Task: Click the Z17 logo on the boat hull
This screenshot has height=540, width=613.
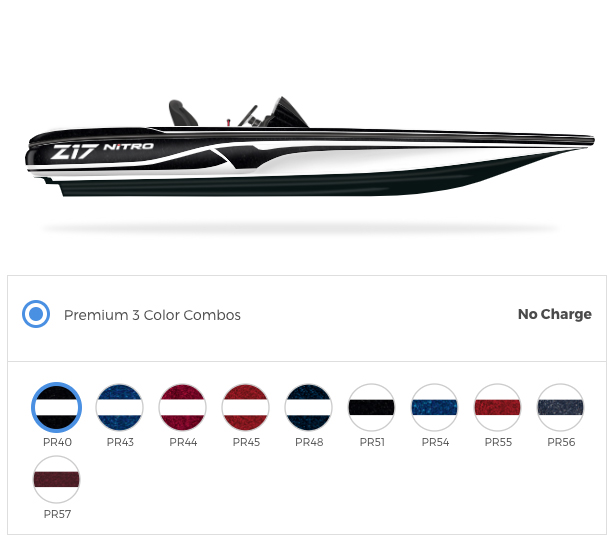Action: (x=74, y=152)
